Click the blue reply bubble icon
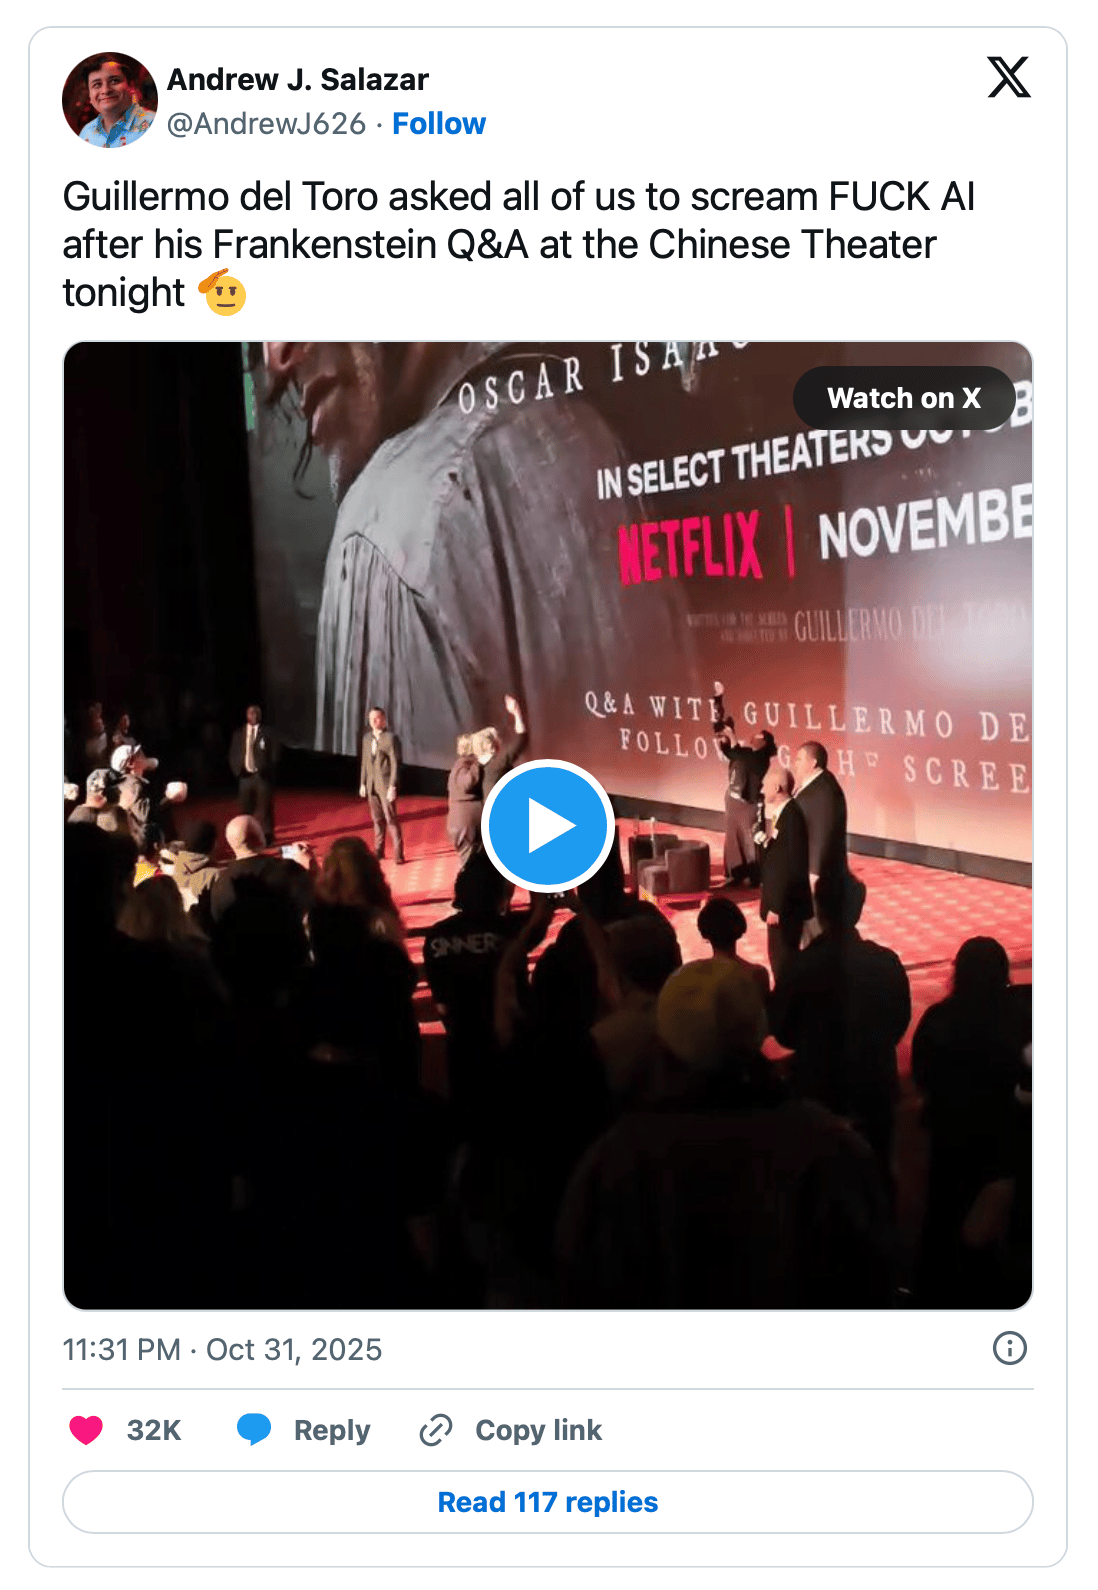1098x1590 pixels. (254, 1430)
